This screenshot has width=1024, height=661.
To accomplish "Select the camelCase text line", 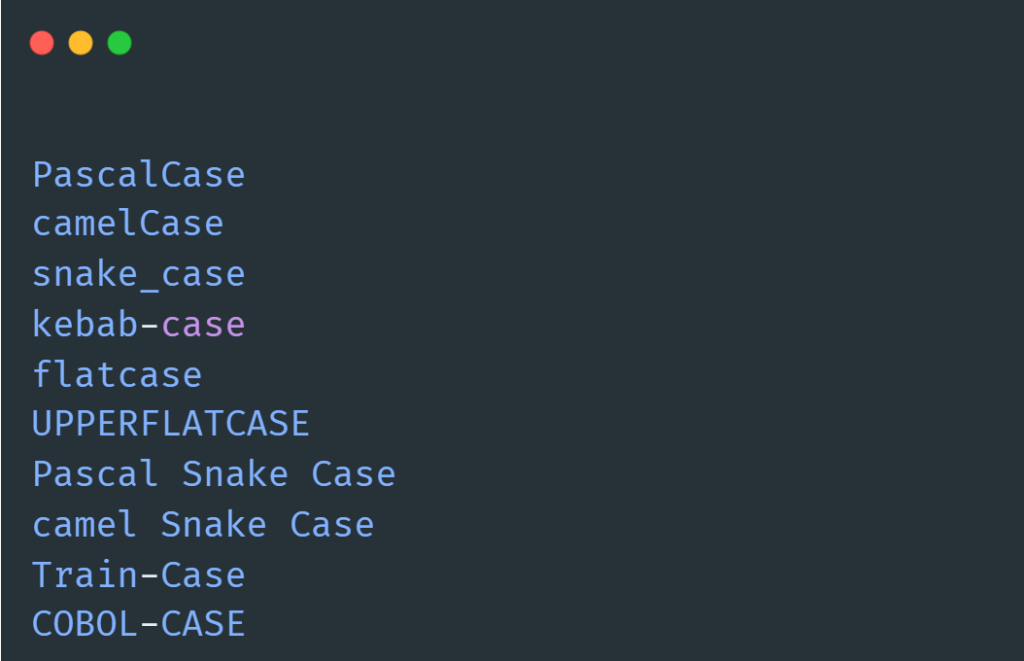I will [127, 224].
